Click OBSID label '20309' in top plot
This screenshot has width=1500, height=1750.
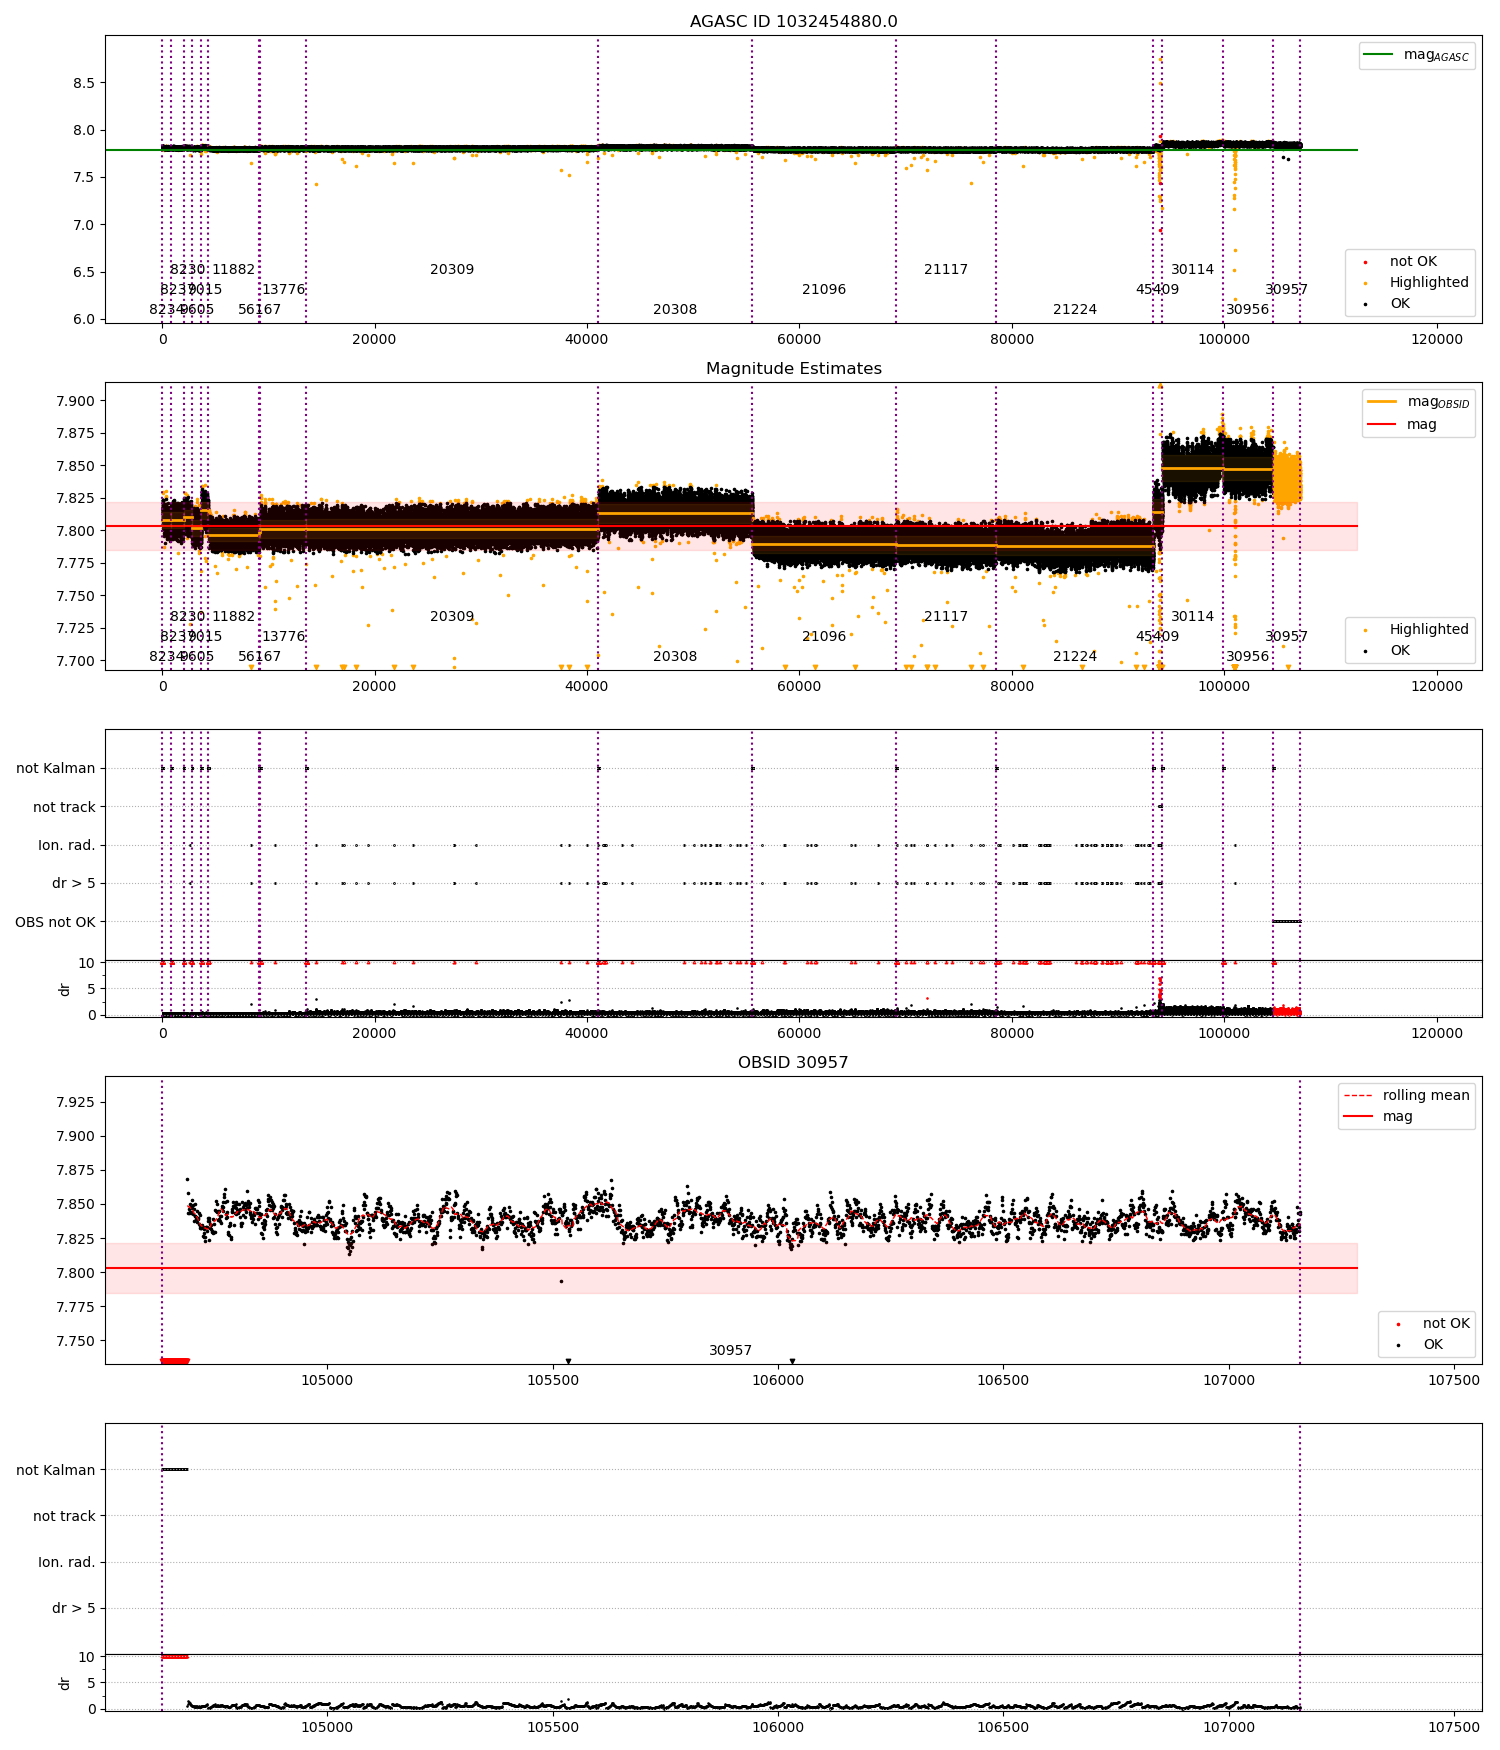[x=452, y=270]
